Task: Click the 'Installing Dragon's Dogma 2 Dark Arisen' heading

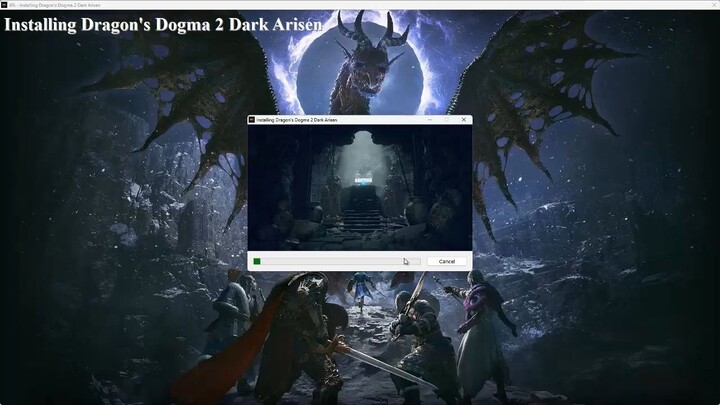Action: tap(163, 24)
